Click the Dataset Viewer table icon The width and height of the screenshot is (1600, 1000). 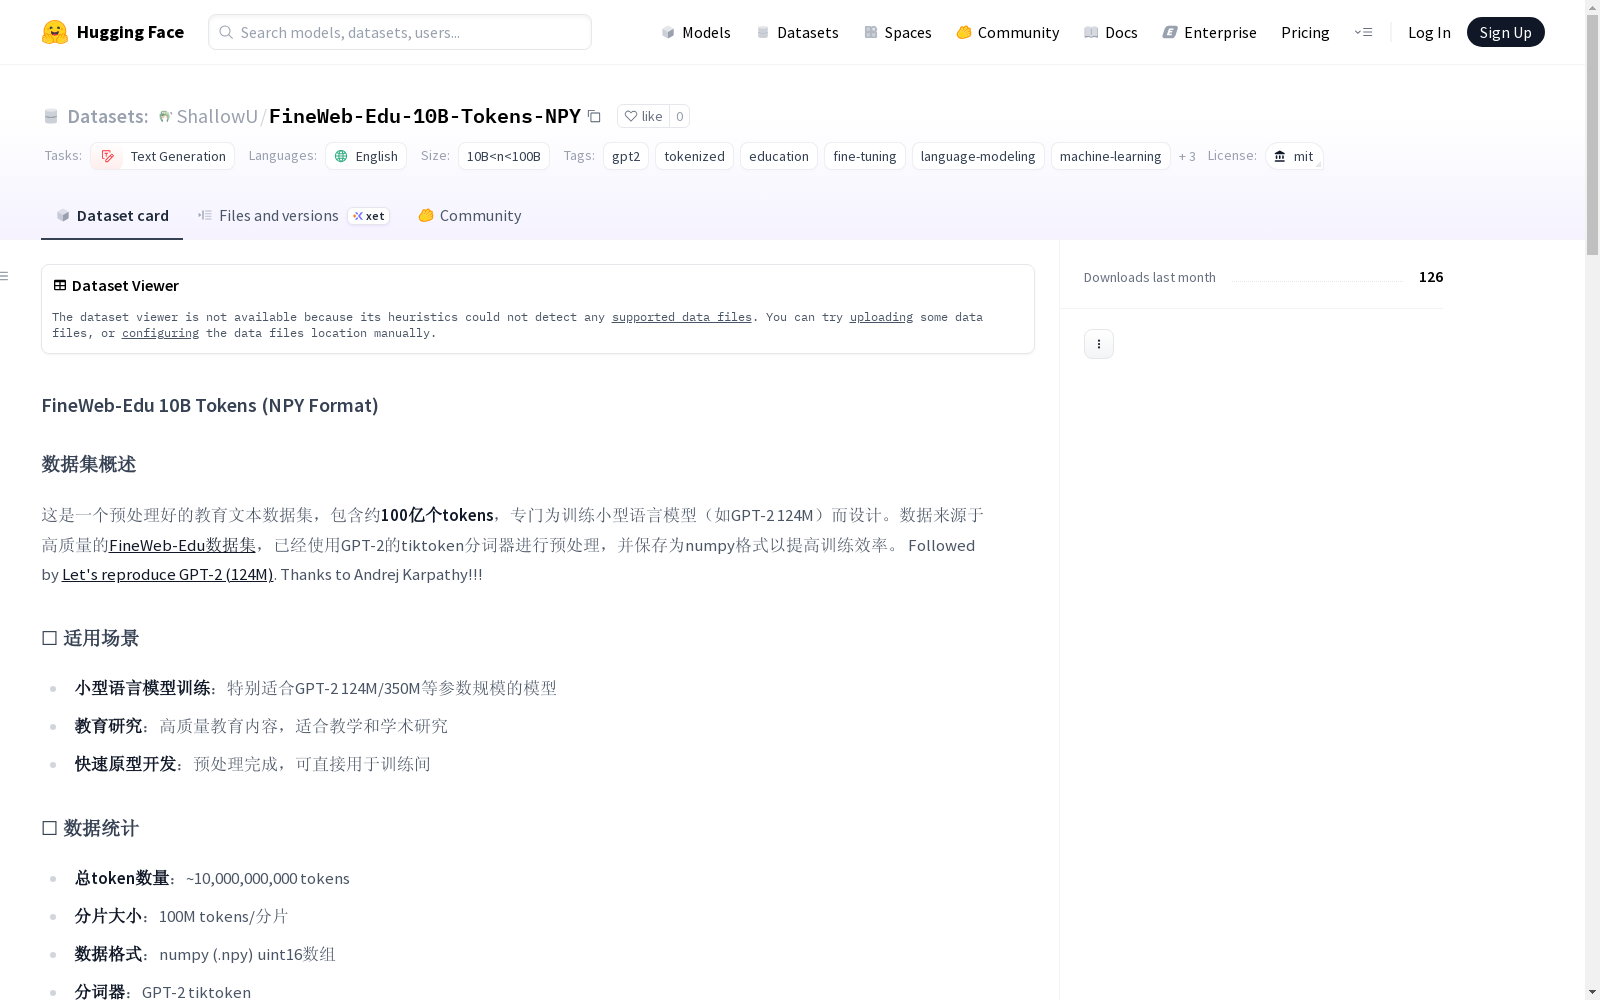point(60,285)
